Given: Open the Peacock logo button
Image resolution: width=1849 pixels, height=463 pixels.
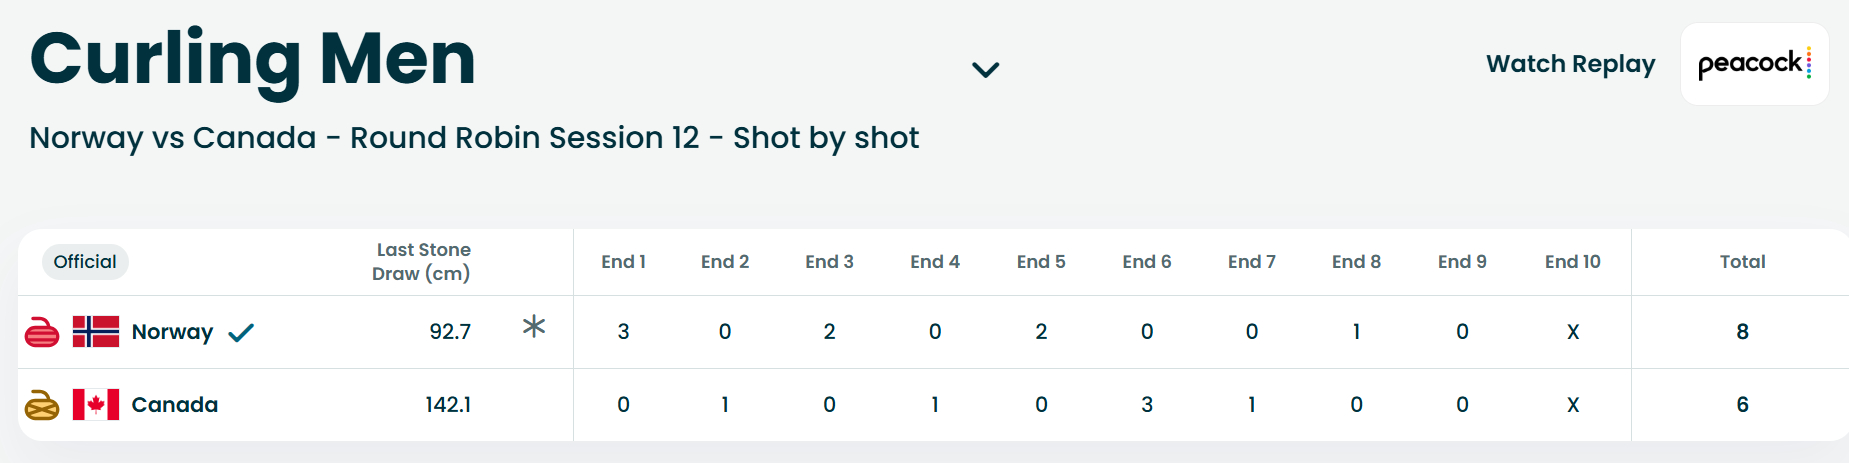Looking at the screenshot, I should (x=1755, y=64).
